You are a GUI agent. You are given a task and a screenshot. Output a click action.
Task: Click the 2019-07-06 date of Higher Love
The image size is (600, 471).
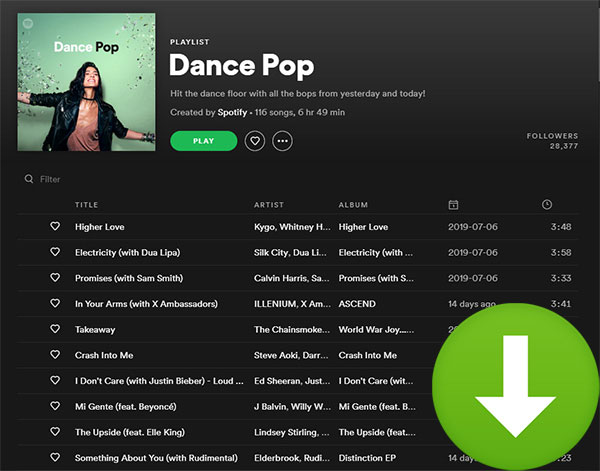pos(473,227)
